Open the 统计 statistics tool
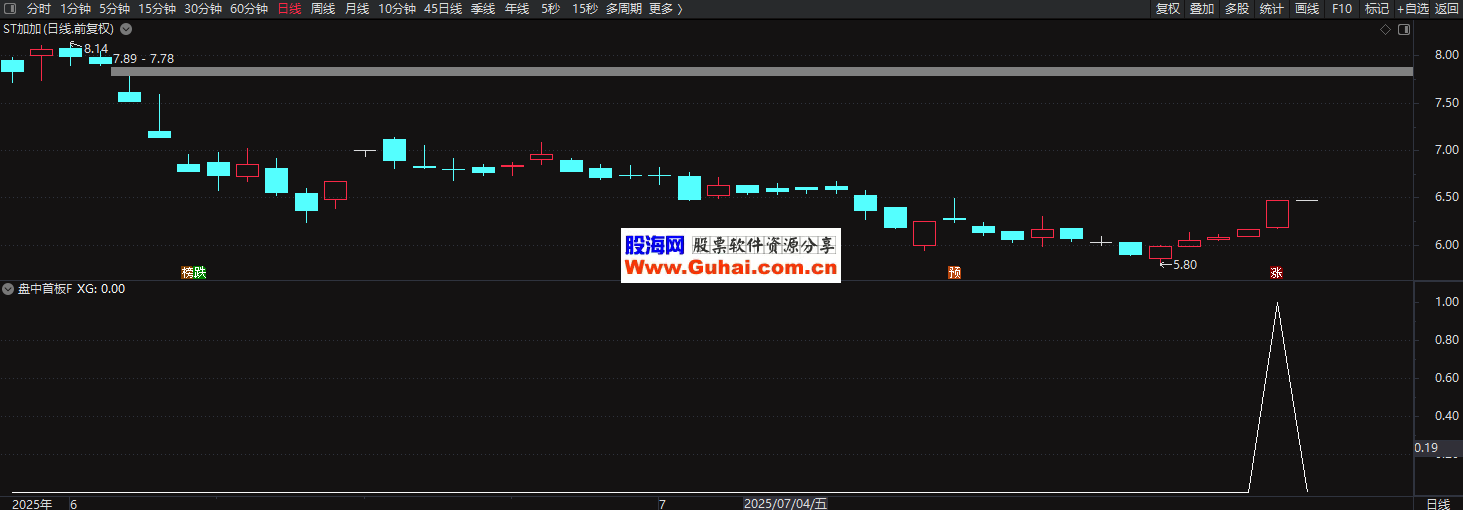Viewport: 1463px width, 510px height. tap(1272, 8)
